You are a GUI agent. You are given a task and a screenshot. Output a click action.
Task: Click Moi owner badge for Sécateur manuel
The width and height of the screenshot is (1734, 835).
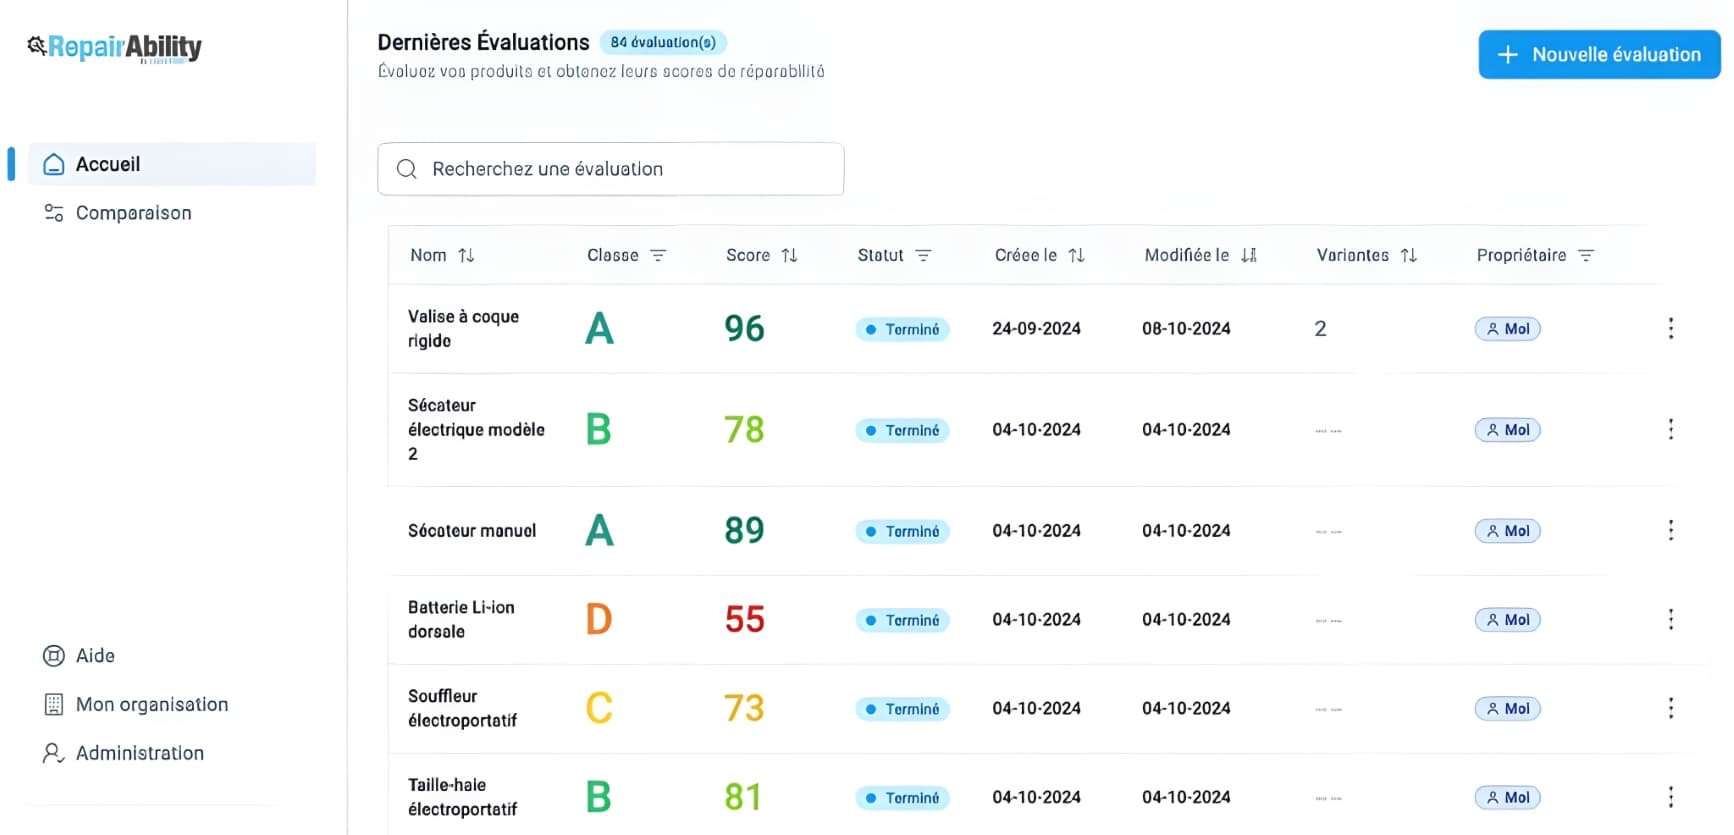click(x=1507, y=531)
